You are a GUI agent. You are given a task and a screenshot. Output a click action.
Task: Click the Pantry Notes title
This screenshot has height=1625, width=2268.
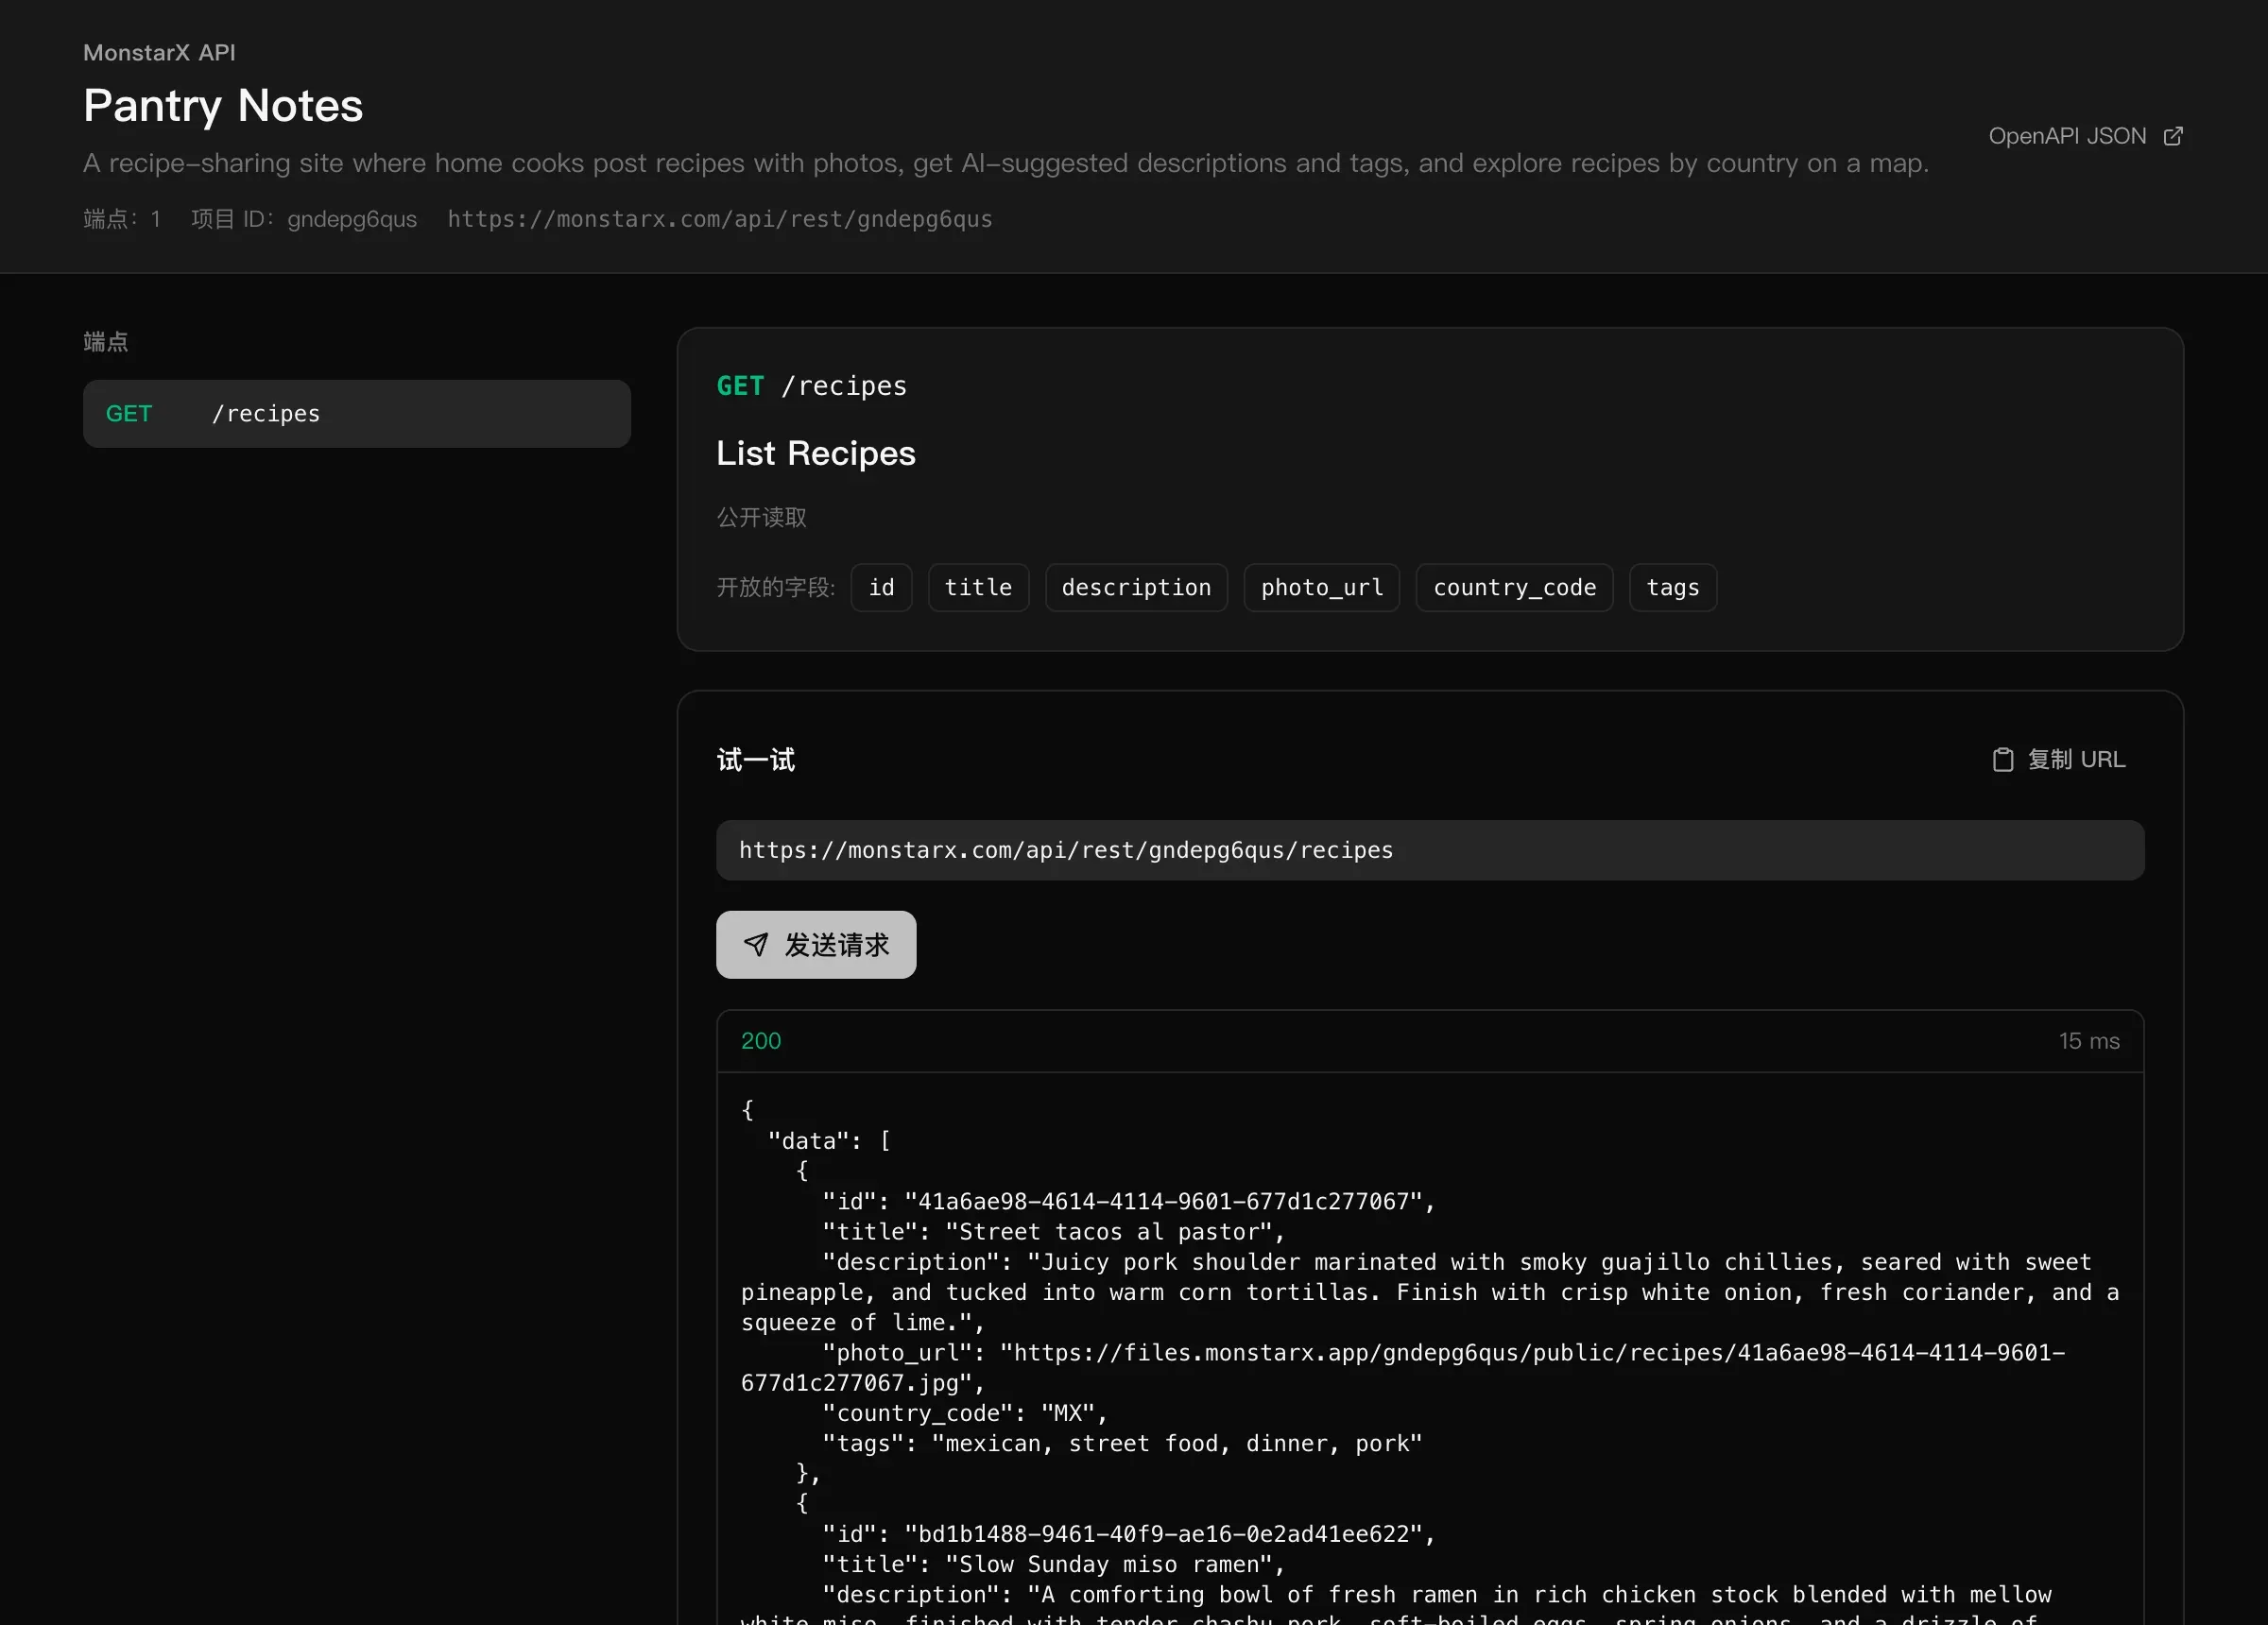[x=223, y=105]
